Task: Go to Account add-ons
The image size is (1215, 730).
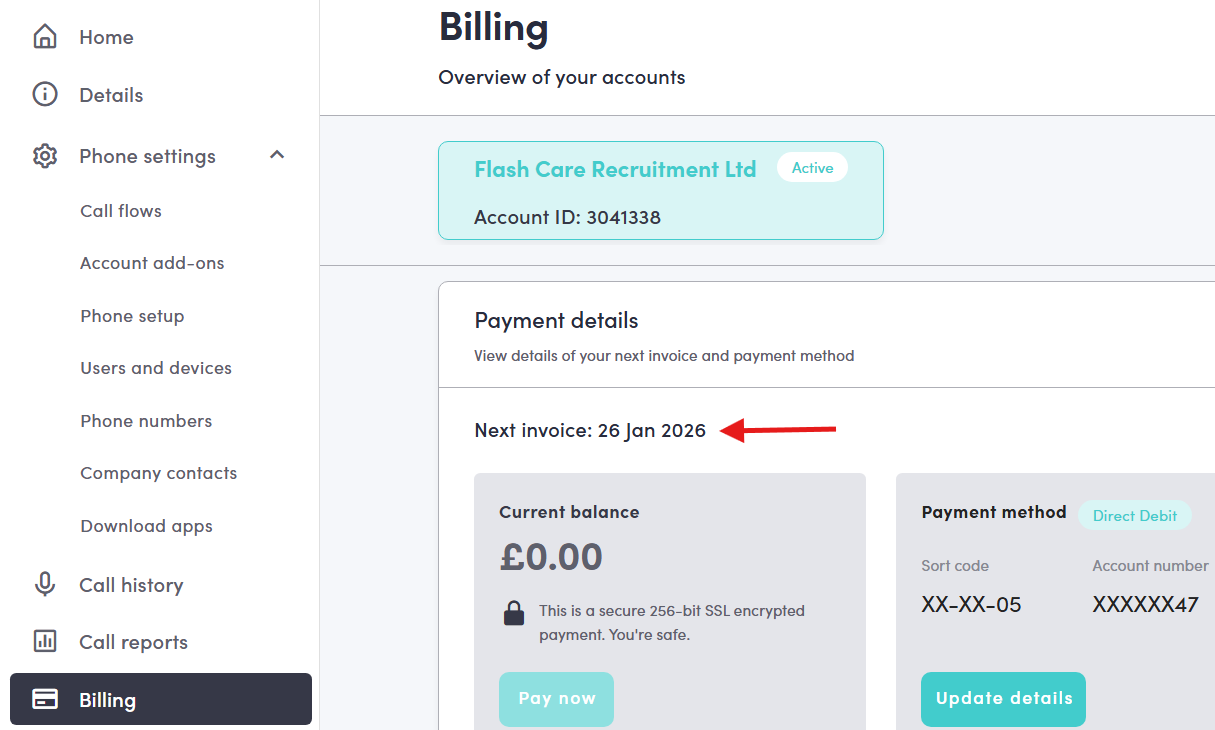Action: click(x=152, y=263)
